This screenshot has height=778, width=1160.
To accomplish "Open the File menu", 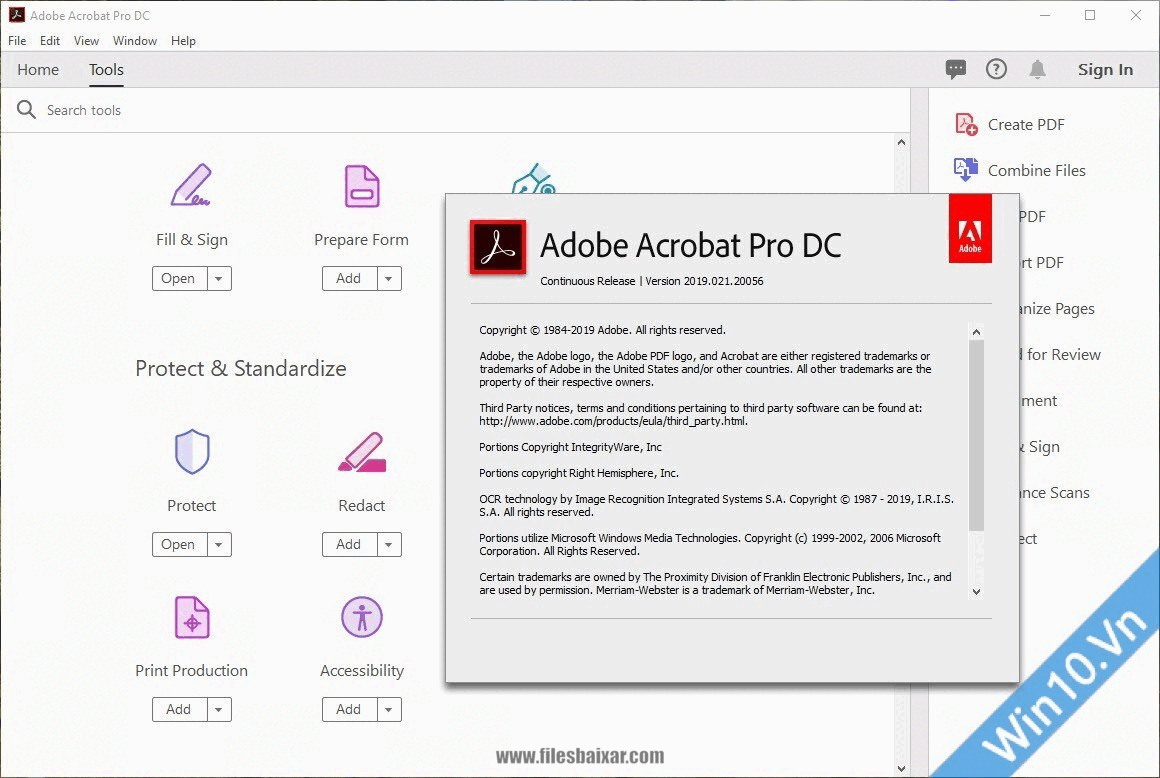I will (x=17, y=41).
